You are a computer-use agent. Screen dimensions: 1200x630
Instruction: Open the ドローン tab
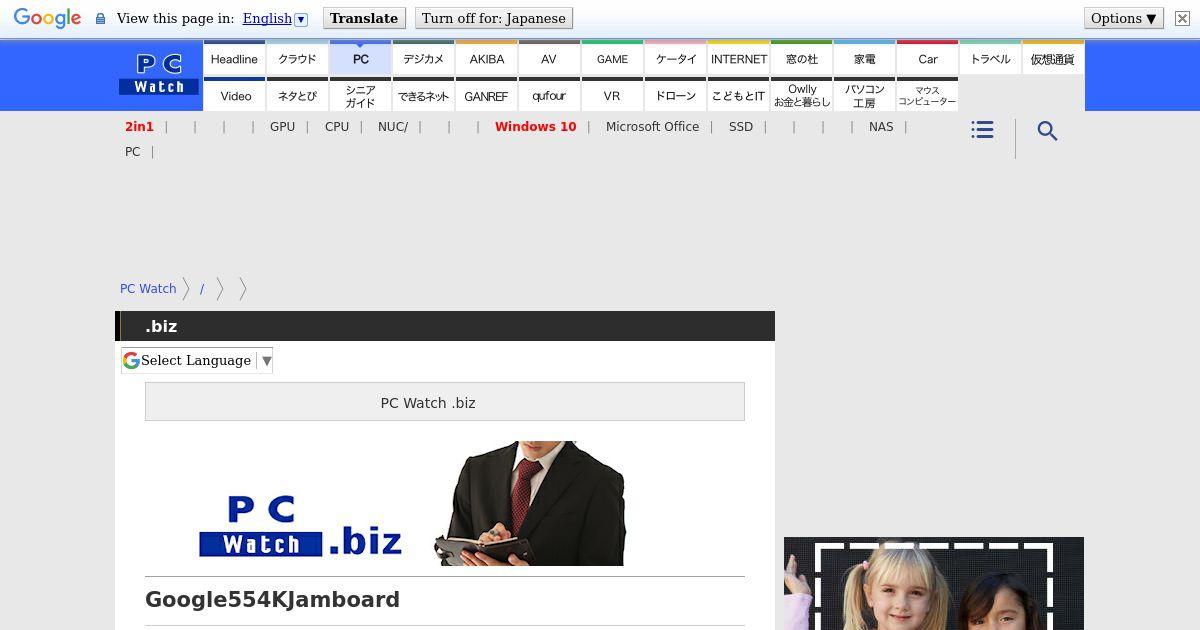(675, 95)
